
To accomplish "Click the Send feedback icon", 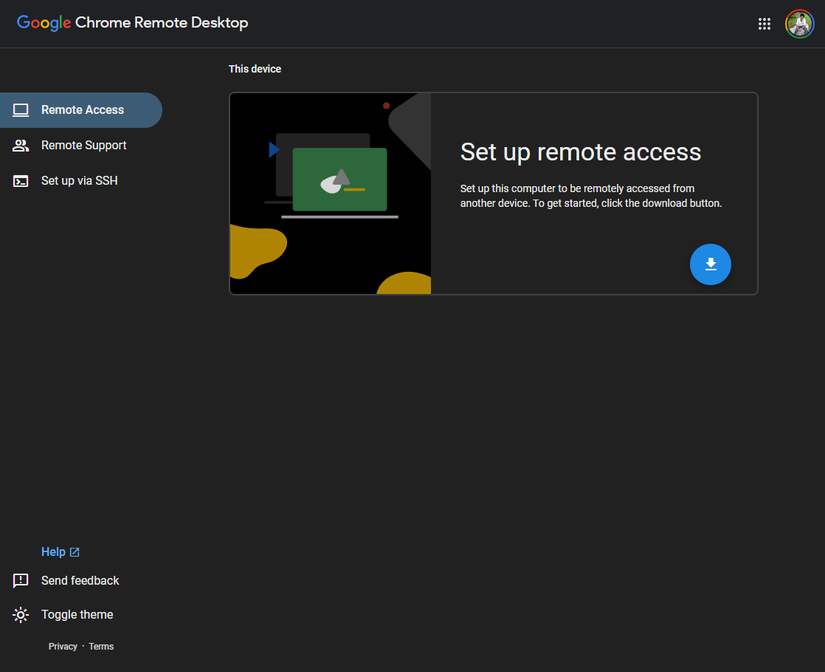I will point(20,580).
